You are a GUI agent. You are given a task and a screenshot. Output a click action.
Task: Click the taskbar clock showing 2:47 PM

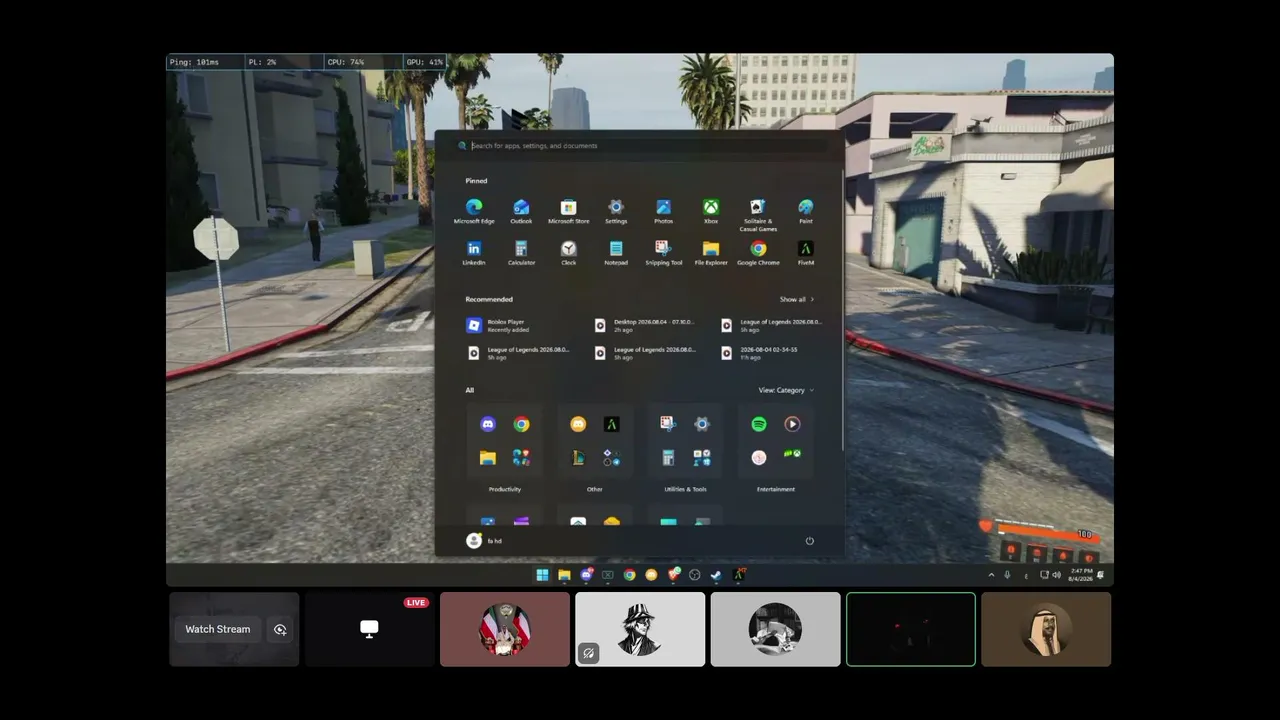click(x=1081, y=575)
